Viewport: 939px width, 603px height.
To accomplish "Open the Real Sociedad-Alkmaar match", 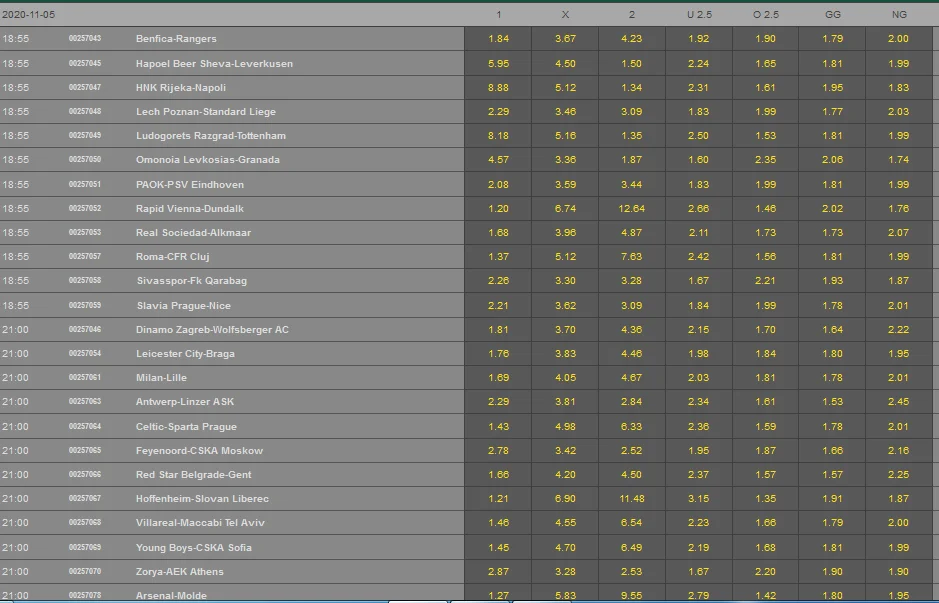I will [x=193, y=233].
